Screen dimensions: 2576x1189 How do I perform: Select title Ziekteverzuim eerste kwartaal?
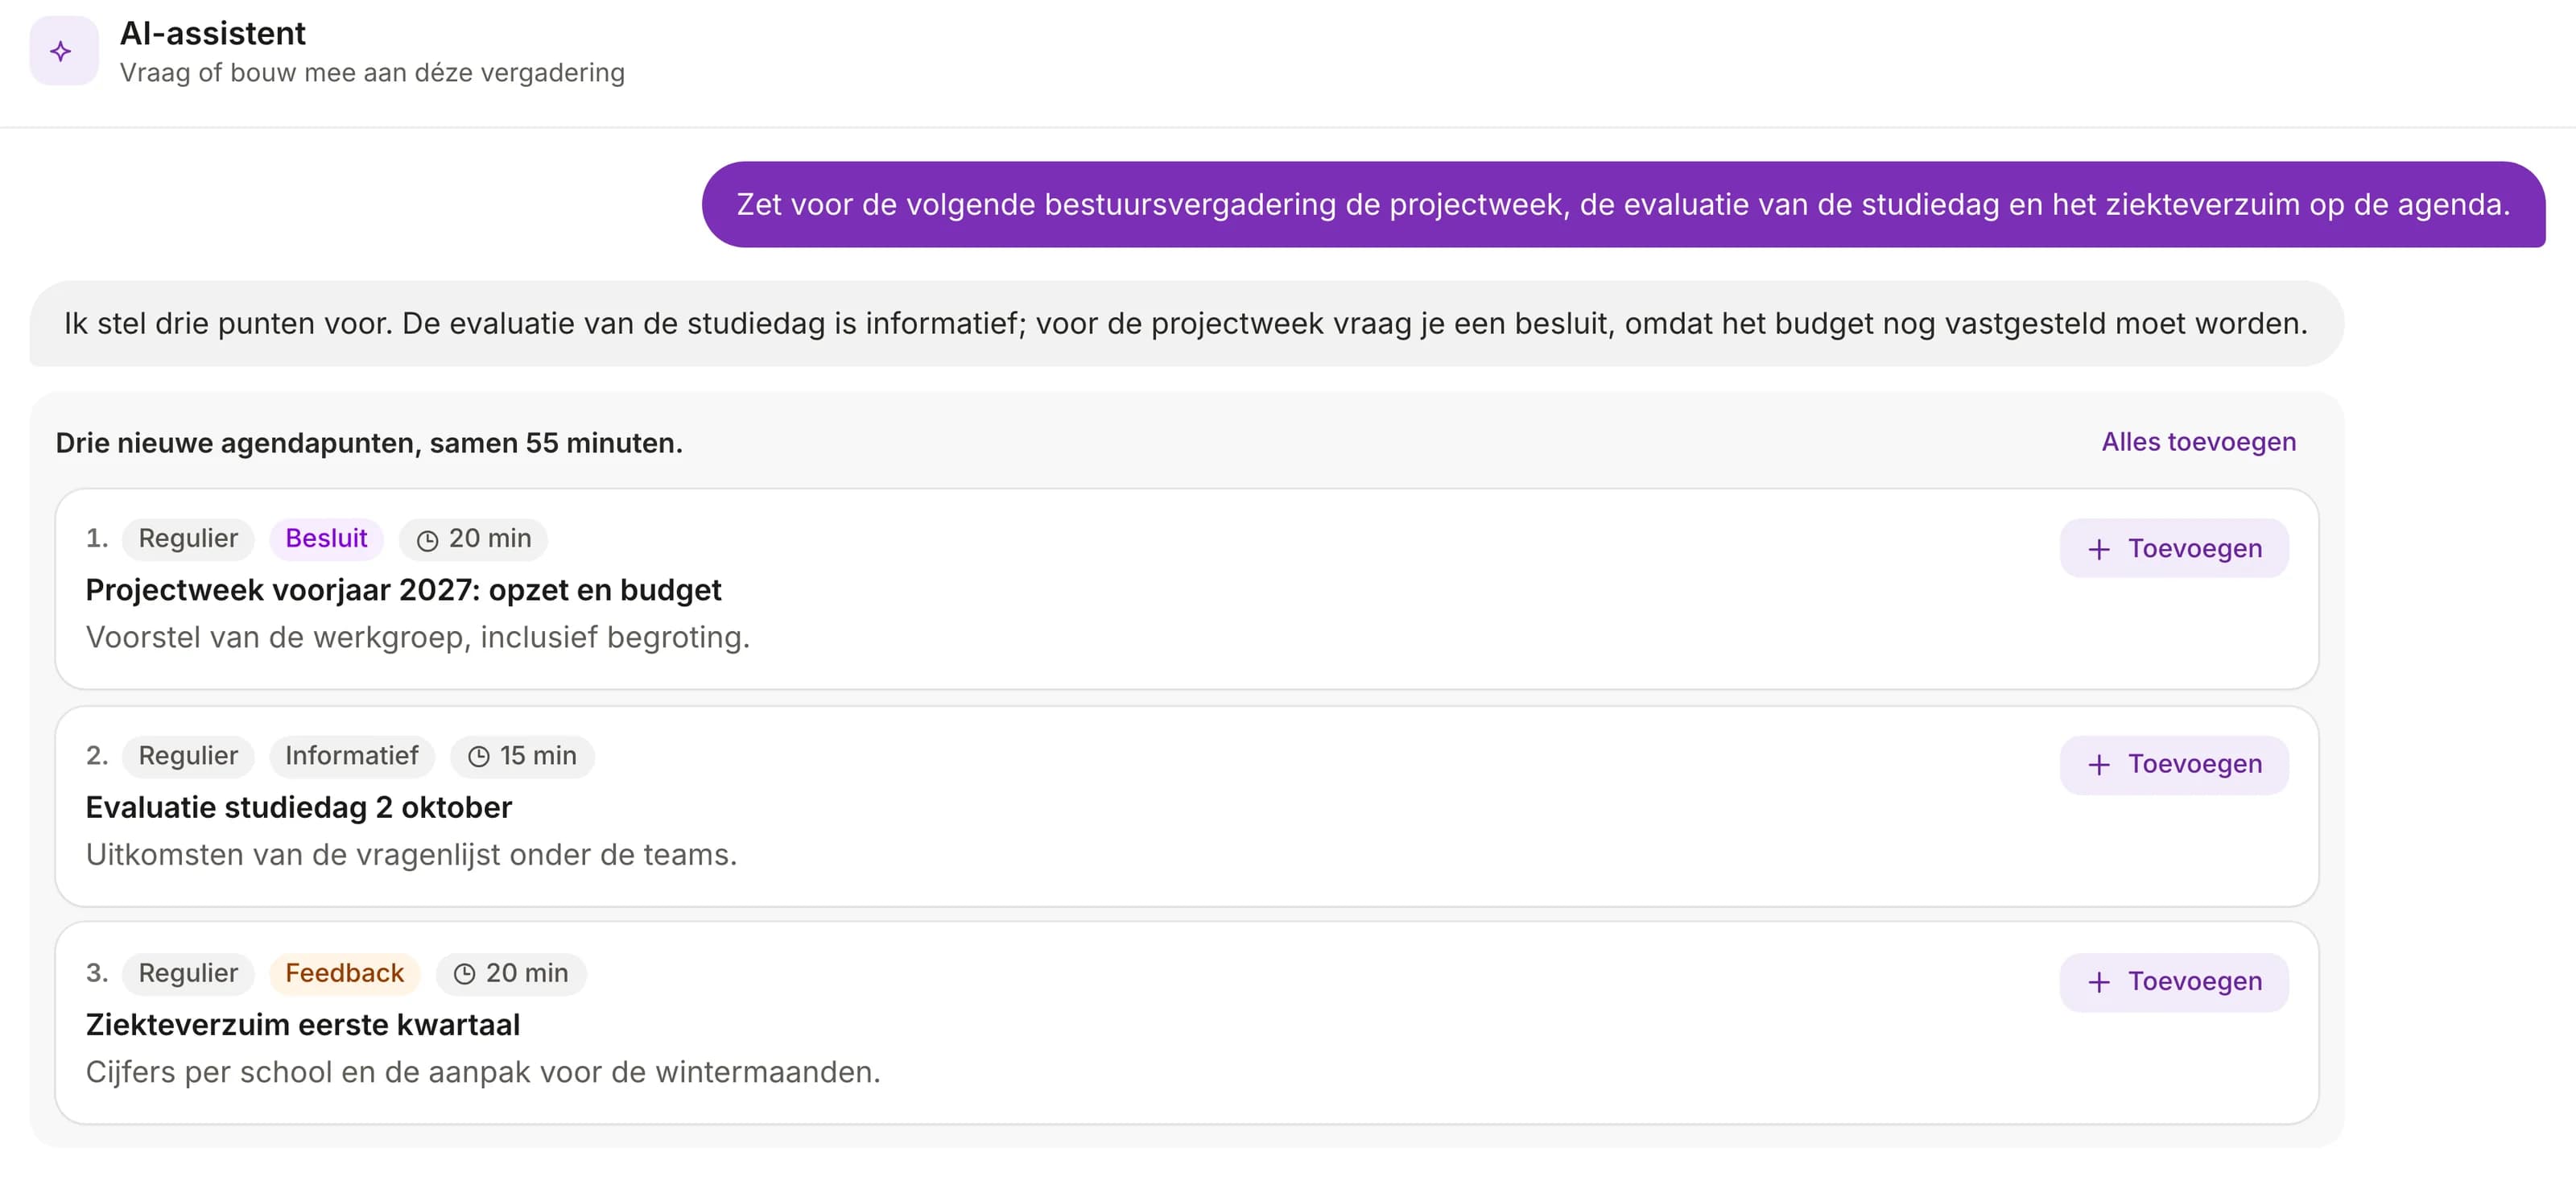pyautogui.click(x=302, y=1025)
